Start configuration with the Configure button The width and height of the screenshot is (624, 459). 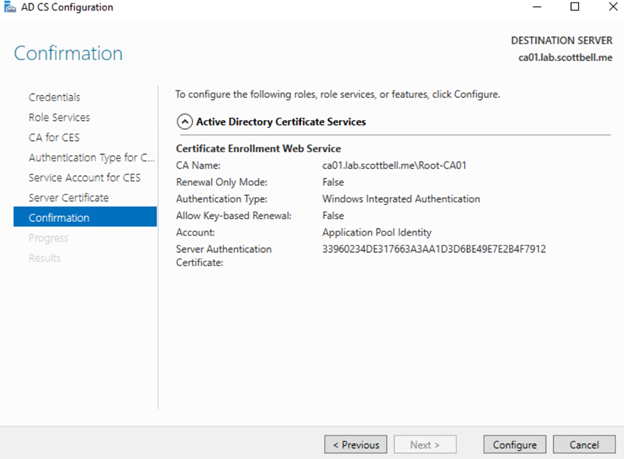[x=514, y=444]
